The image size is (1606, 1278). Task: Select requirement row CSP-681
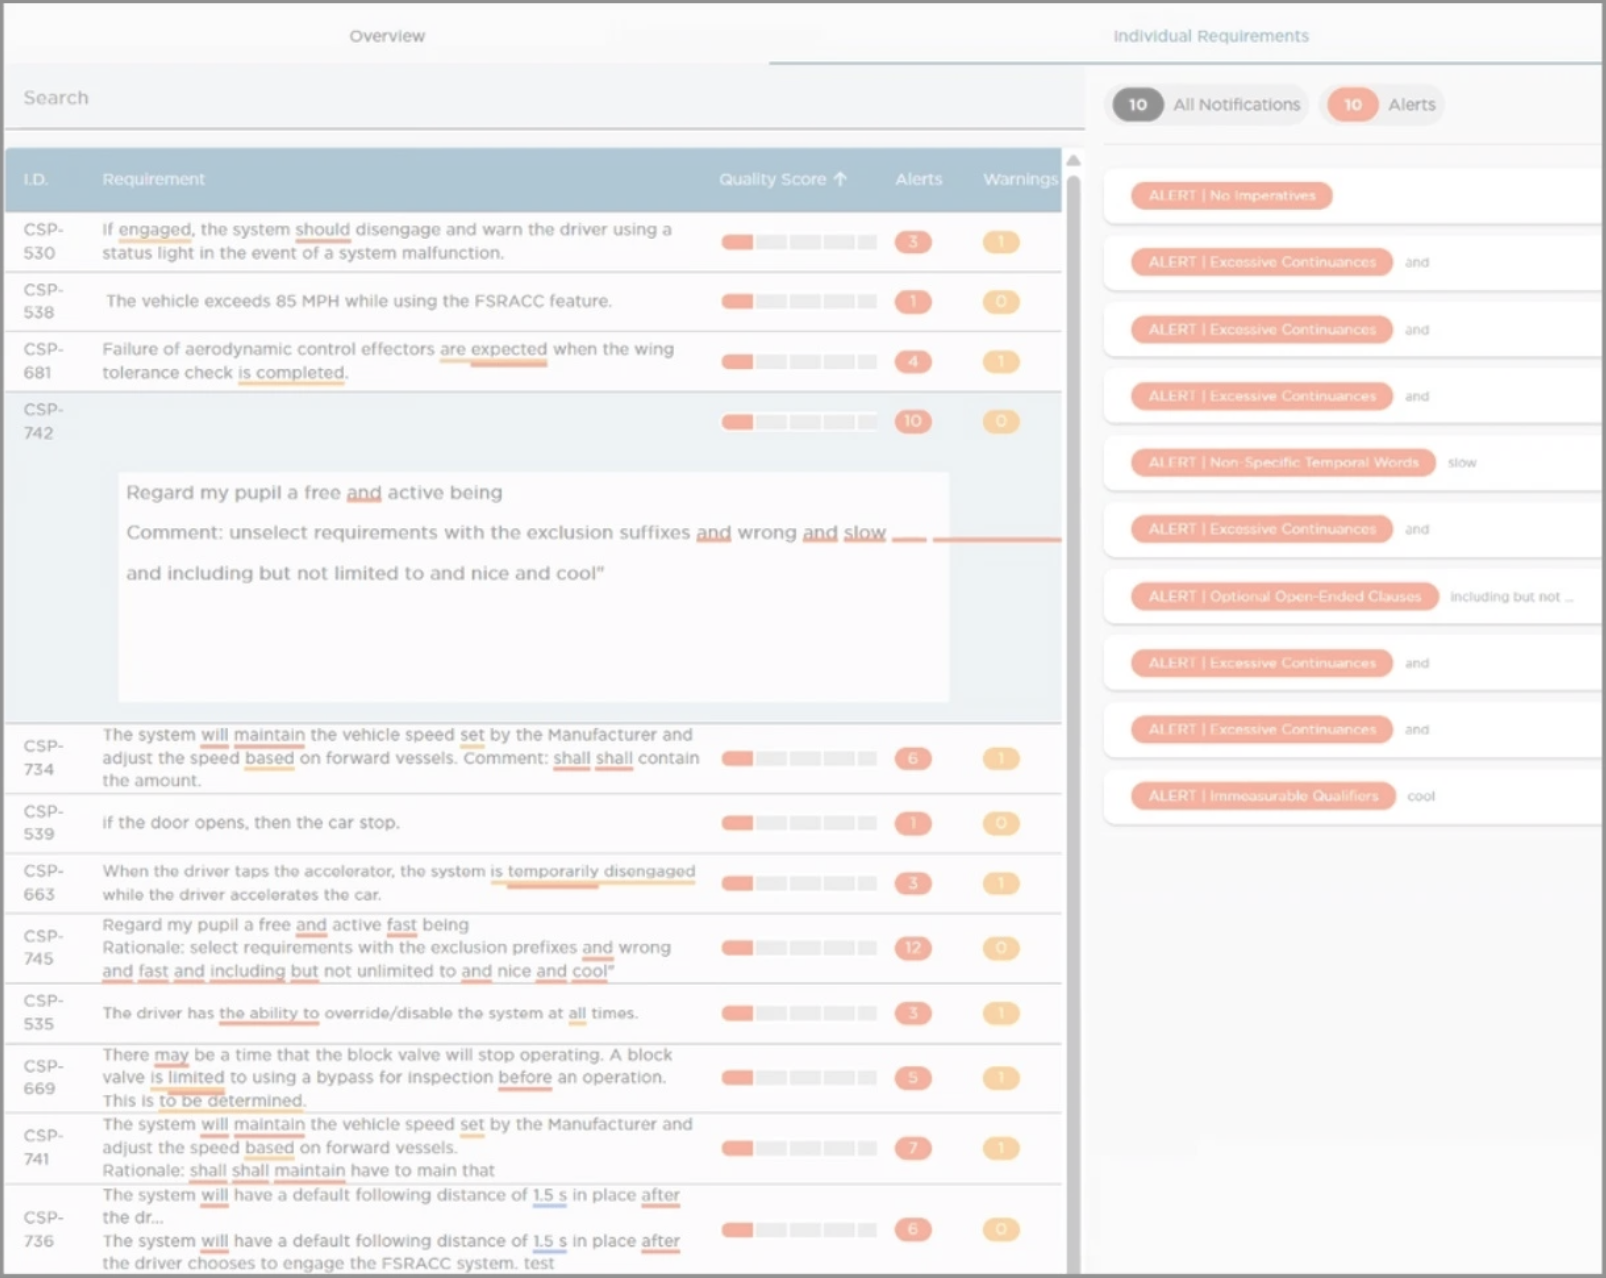click(x=533, y=361)
